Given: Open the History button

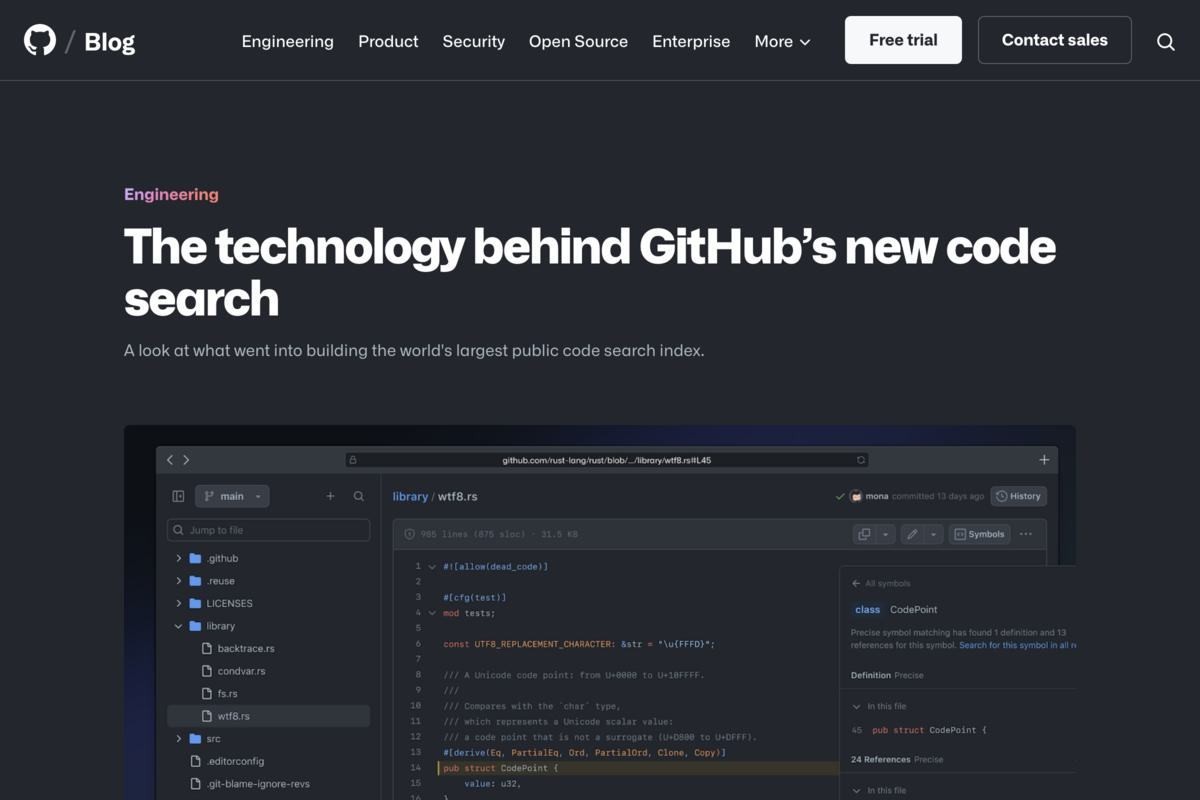Looking at the screenshot, I should point(1018,496).
